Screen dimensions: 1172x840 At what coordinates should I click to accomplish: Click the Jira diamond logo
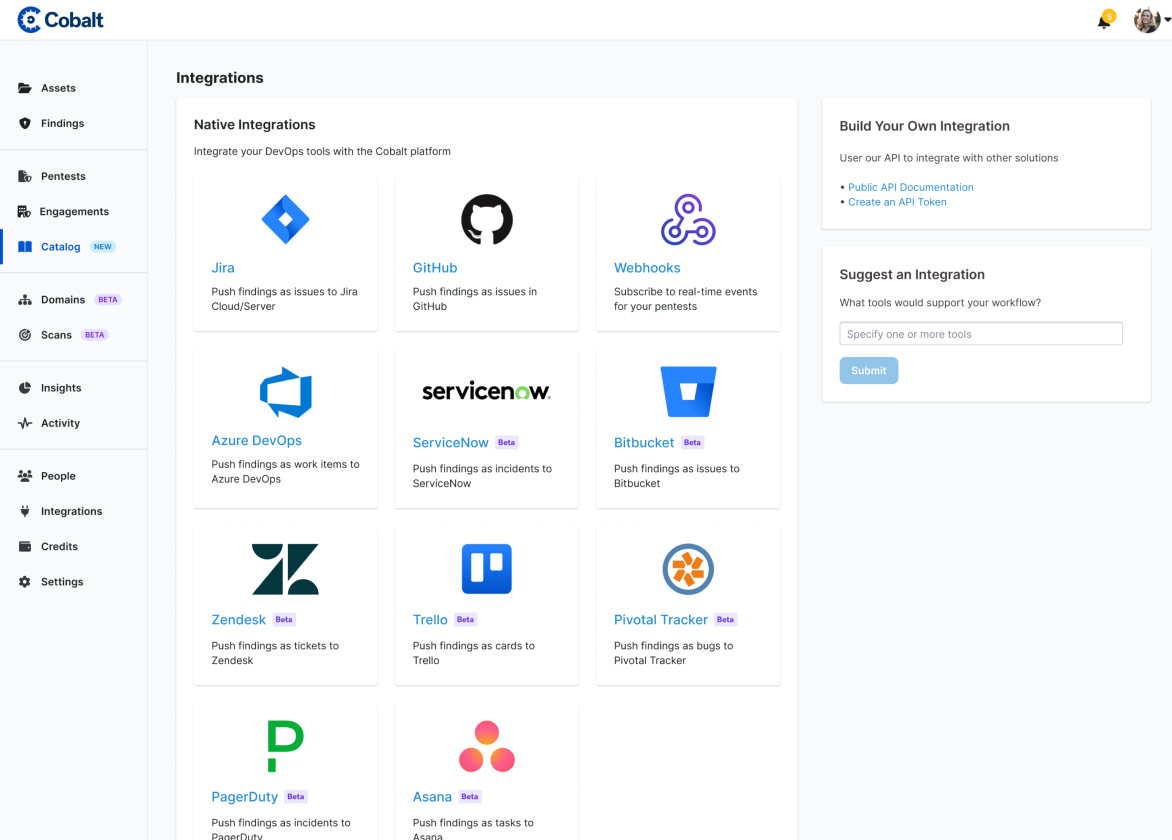point(286,219)
